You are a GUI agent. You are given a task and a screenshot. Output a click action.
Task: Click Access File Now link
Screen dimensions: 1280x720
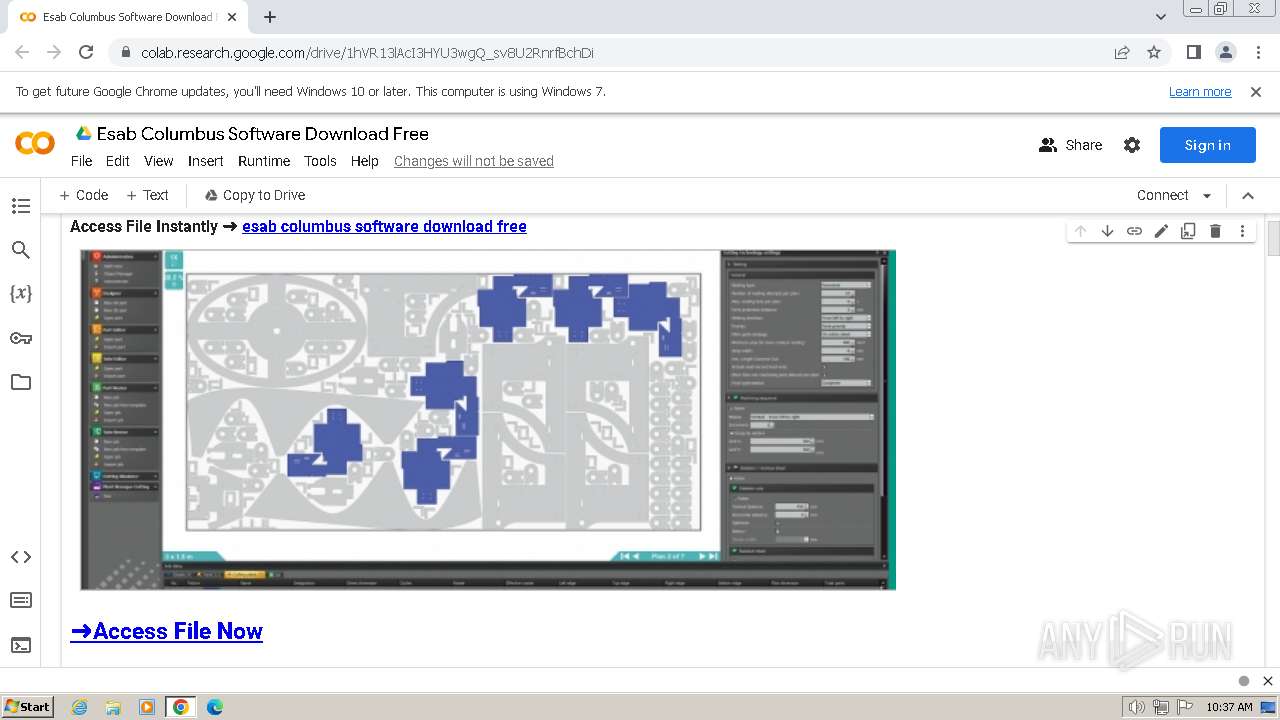pyautogui.click(x=166, y=631)
